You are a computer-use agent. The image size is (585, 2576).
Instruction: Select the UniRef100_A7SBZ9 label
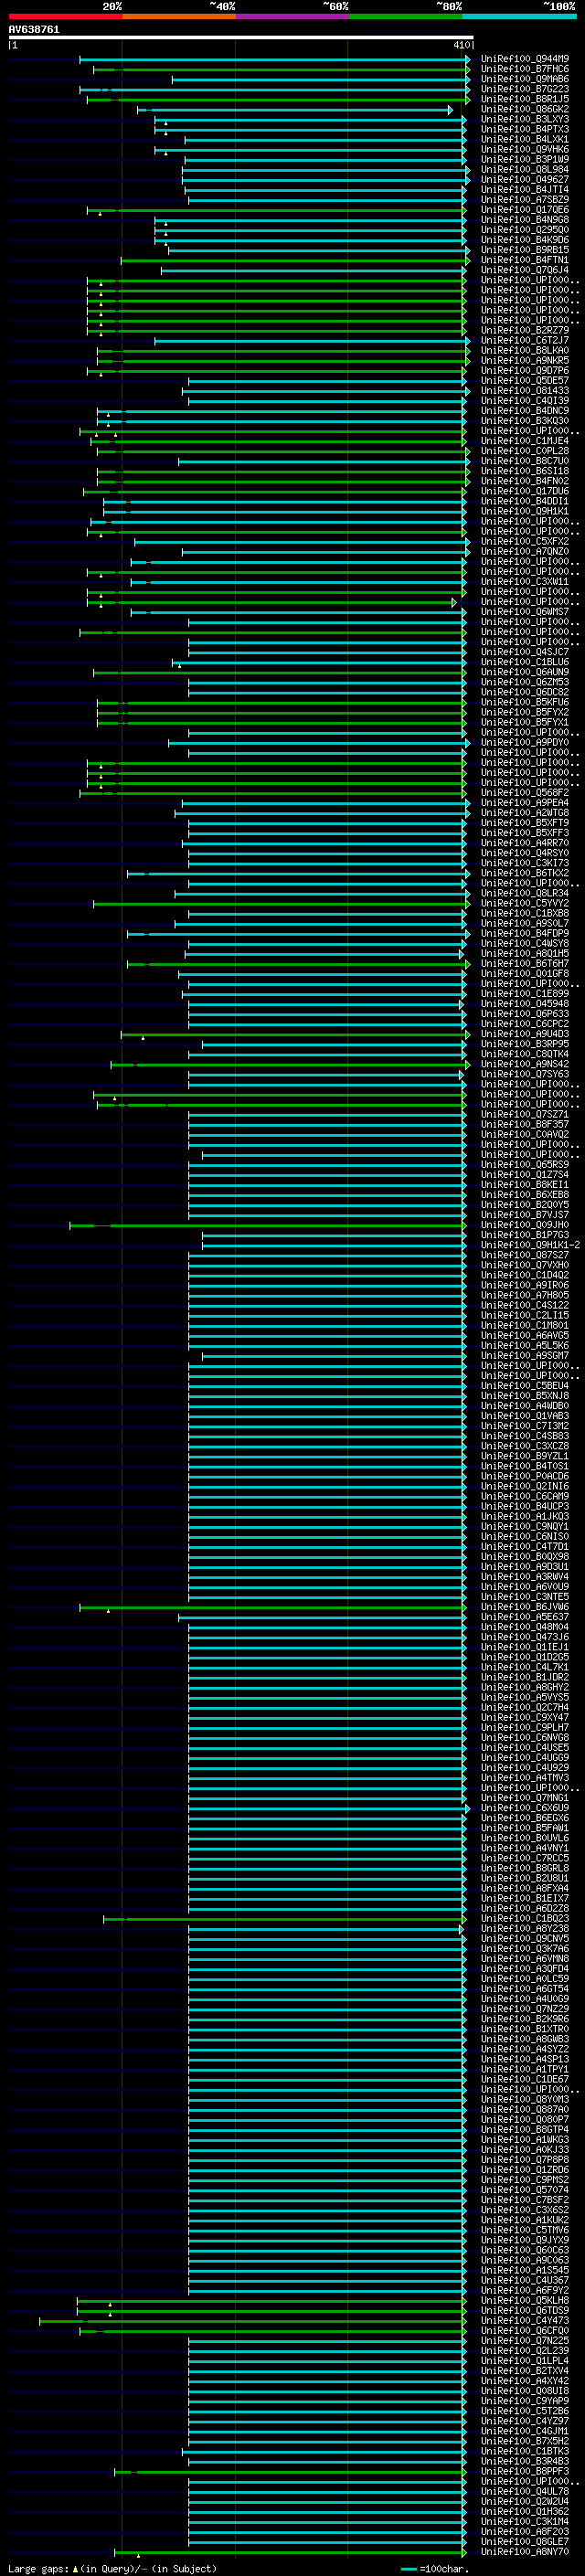[x=525, y=200]
